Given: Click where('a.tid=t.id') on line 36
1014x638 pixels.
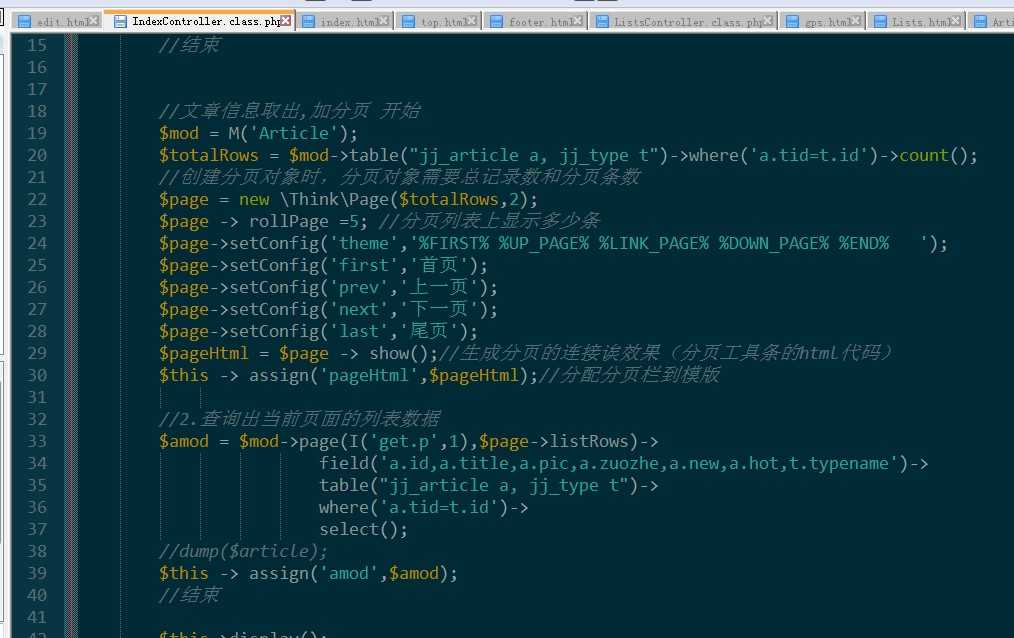Looking at the screenshot, I should pos(413,507).
